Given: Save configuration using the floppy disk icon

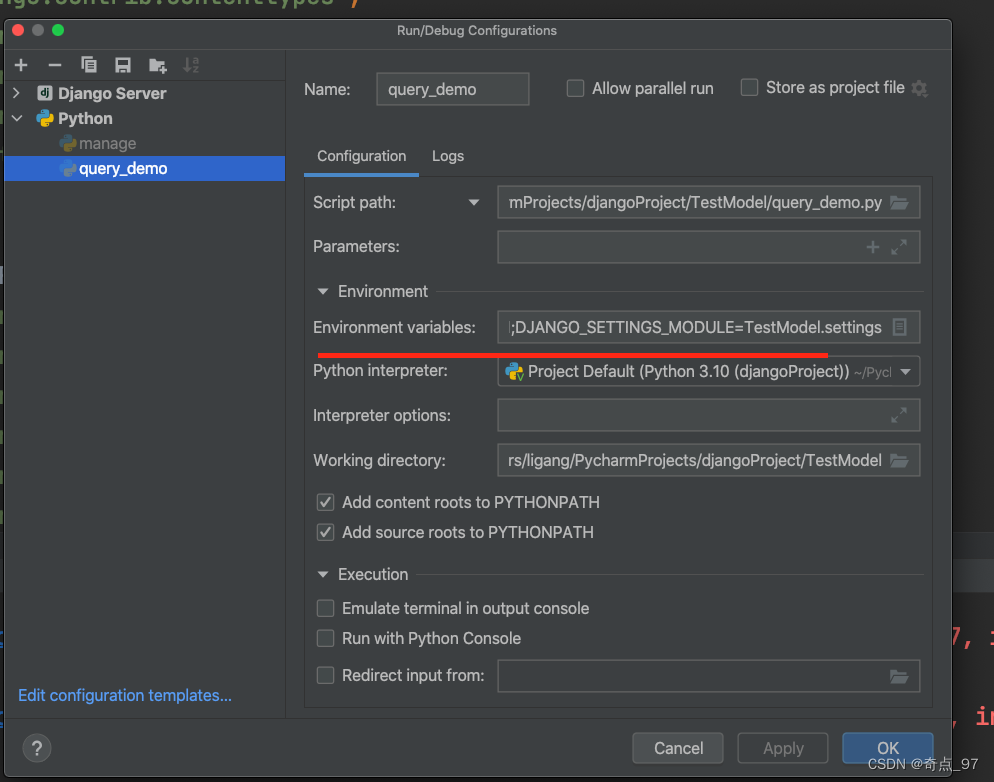Looking at the screenshot, I should (122, 65).
